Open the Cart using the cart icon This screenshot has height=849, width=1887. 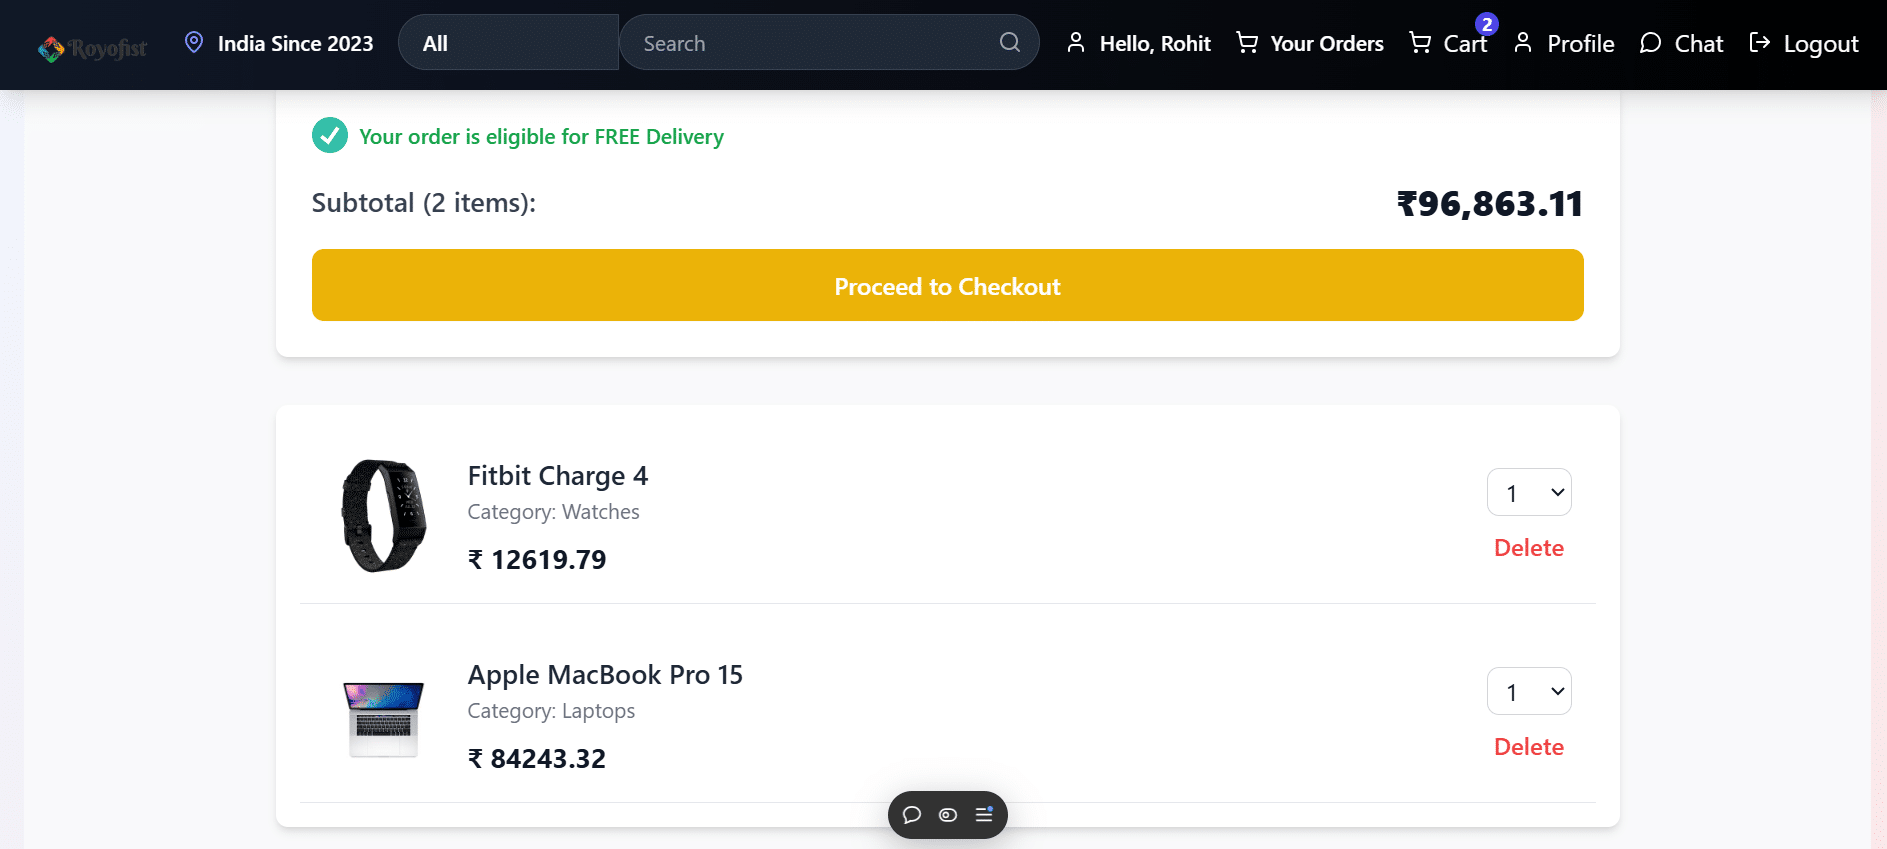1421,41
